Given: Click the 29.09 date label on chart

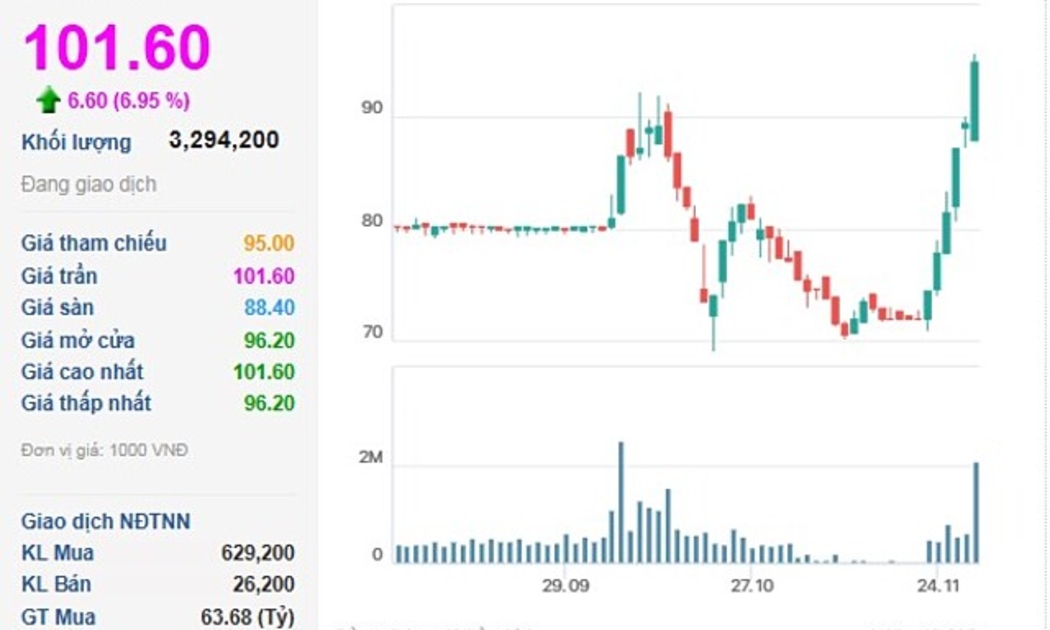Looking at the screenshot, I should 565,585.
